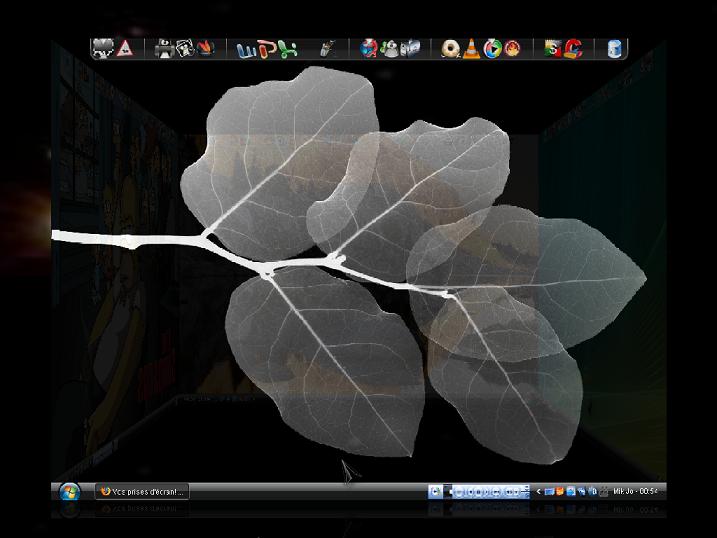The image size is (717, 538).
Task: Open the computer monitor icon in the dock
Action: click(x=103, y=48)
